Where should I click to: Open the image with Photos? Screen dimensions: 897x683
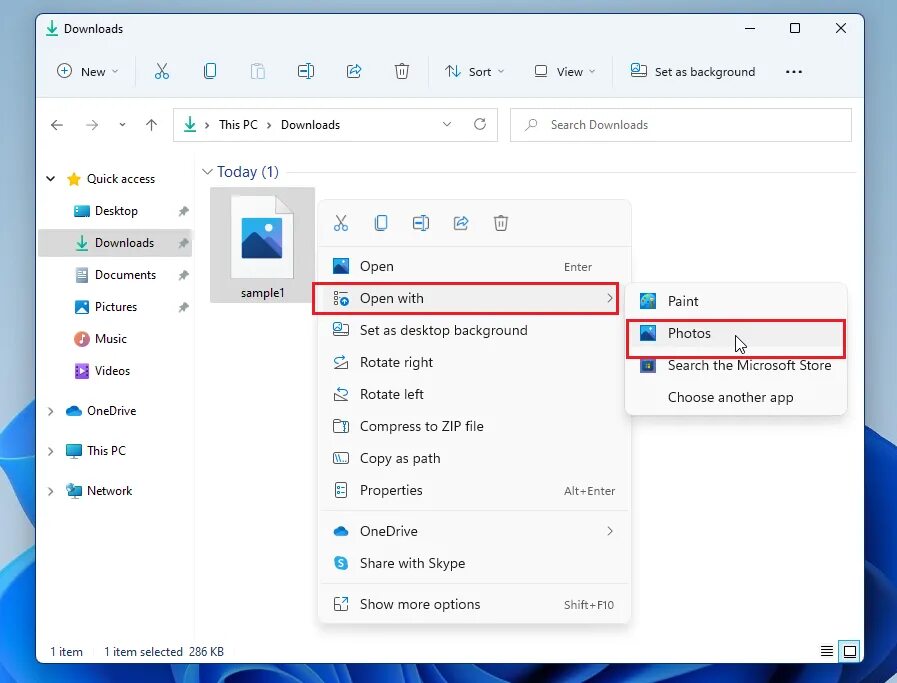tap(736, 333)
